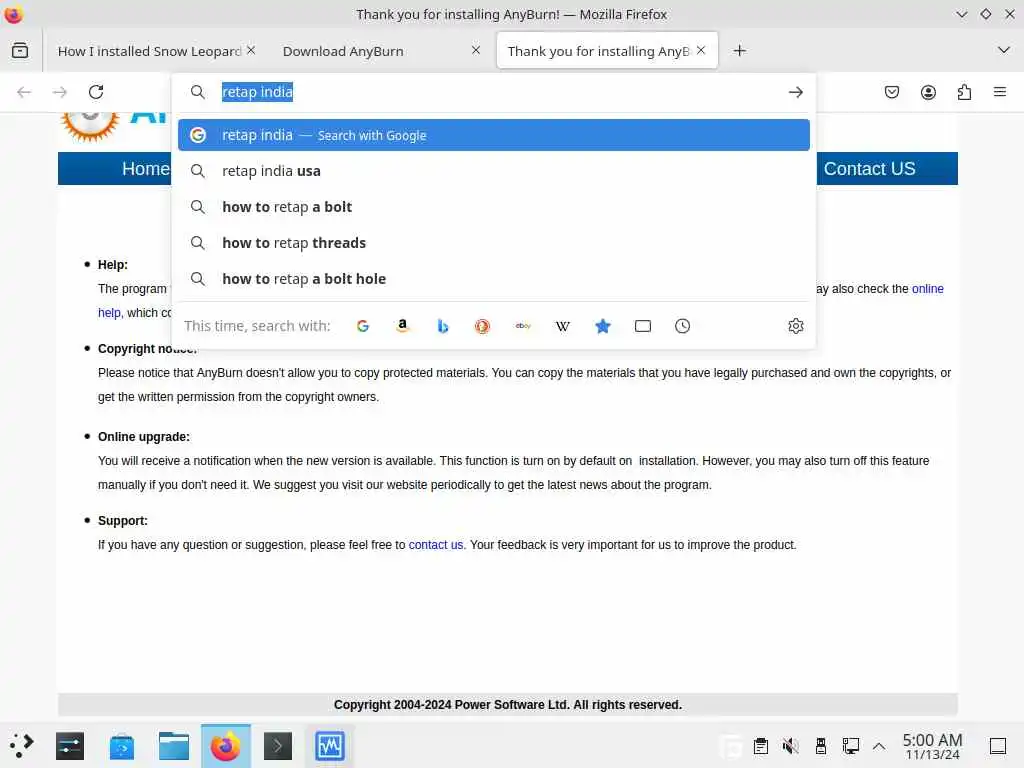Search open tabs with the tab icon
1024x768 pixels.
(x=643, y=326)
